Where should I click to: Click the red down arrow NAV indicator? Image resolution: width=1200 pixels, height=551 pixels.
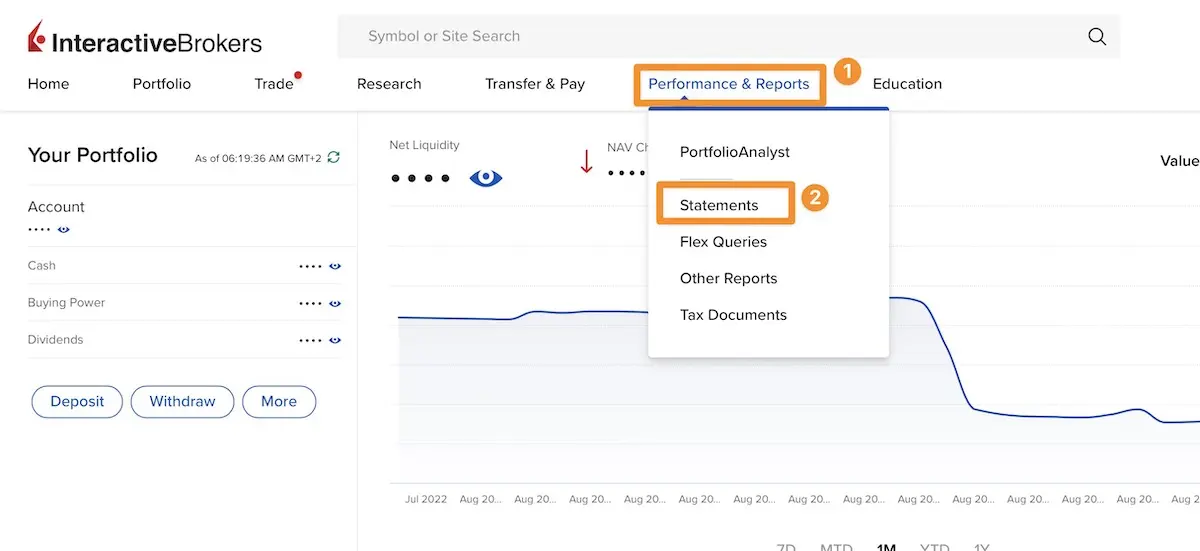(587, 161)
